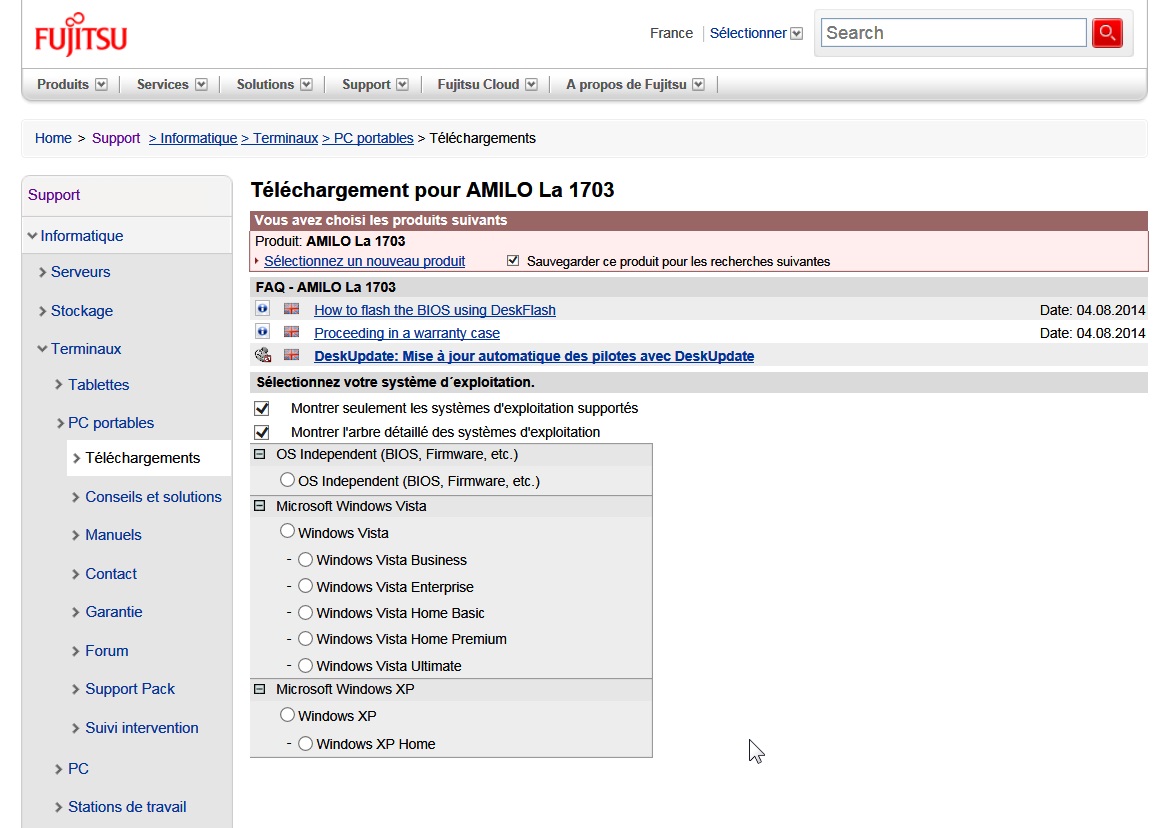Click the UK flag next to DeskFlash FAQ
The image size is (1154, 828).
(x=291, y=309)
